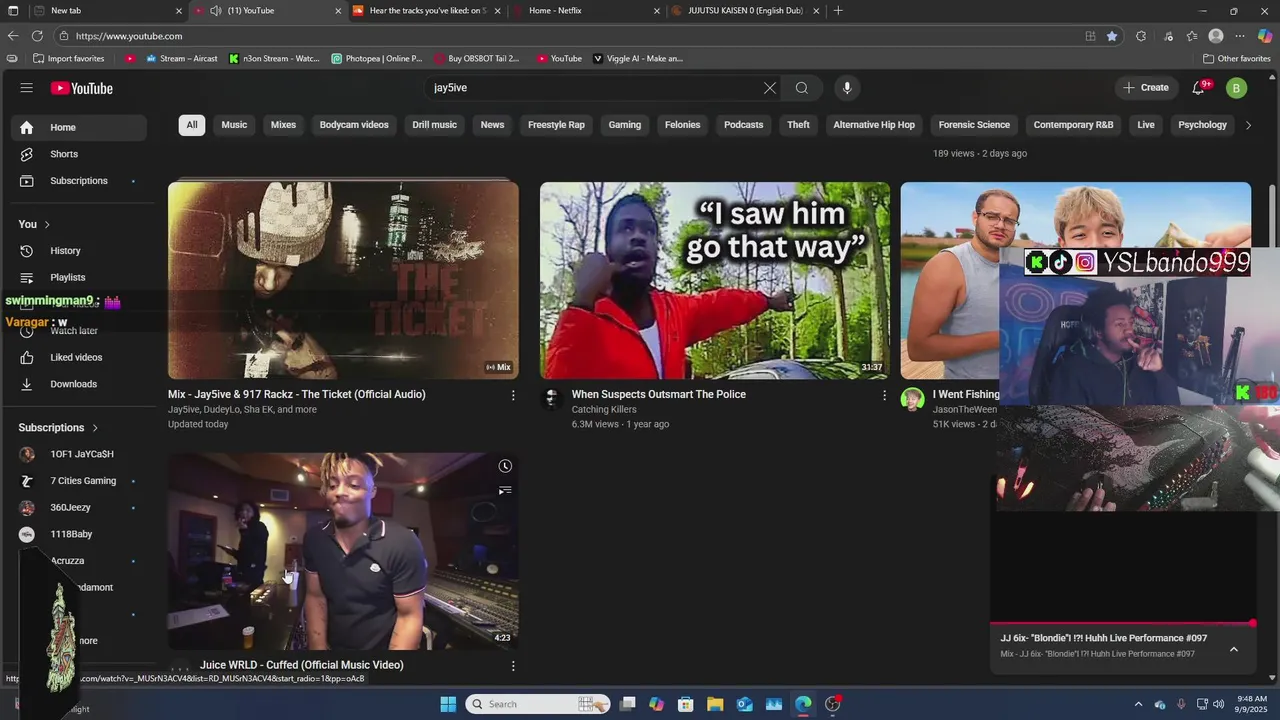Image resolution: width=1280 pixels, height=720 pixels.
Task: Add Juice WRLD video to Watch later
Action: click(505, 466)
